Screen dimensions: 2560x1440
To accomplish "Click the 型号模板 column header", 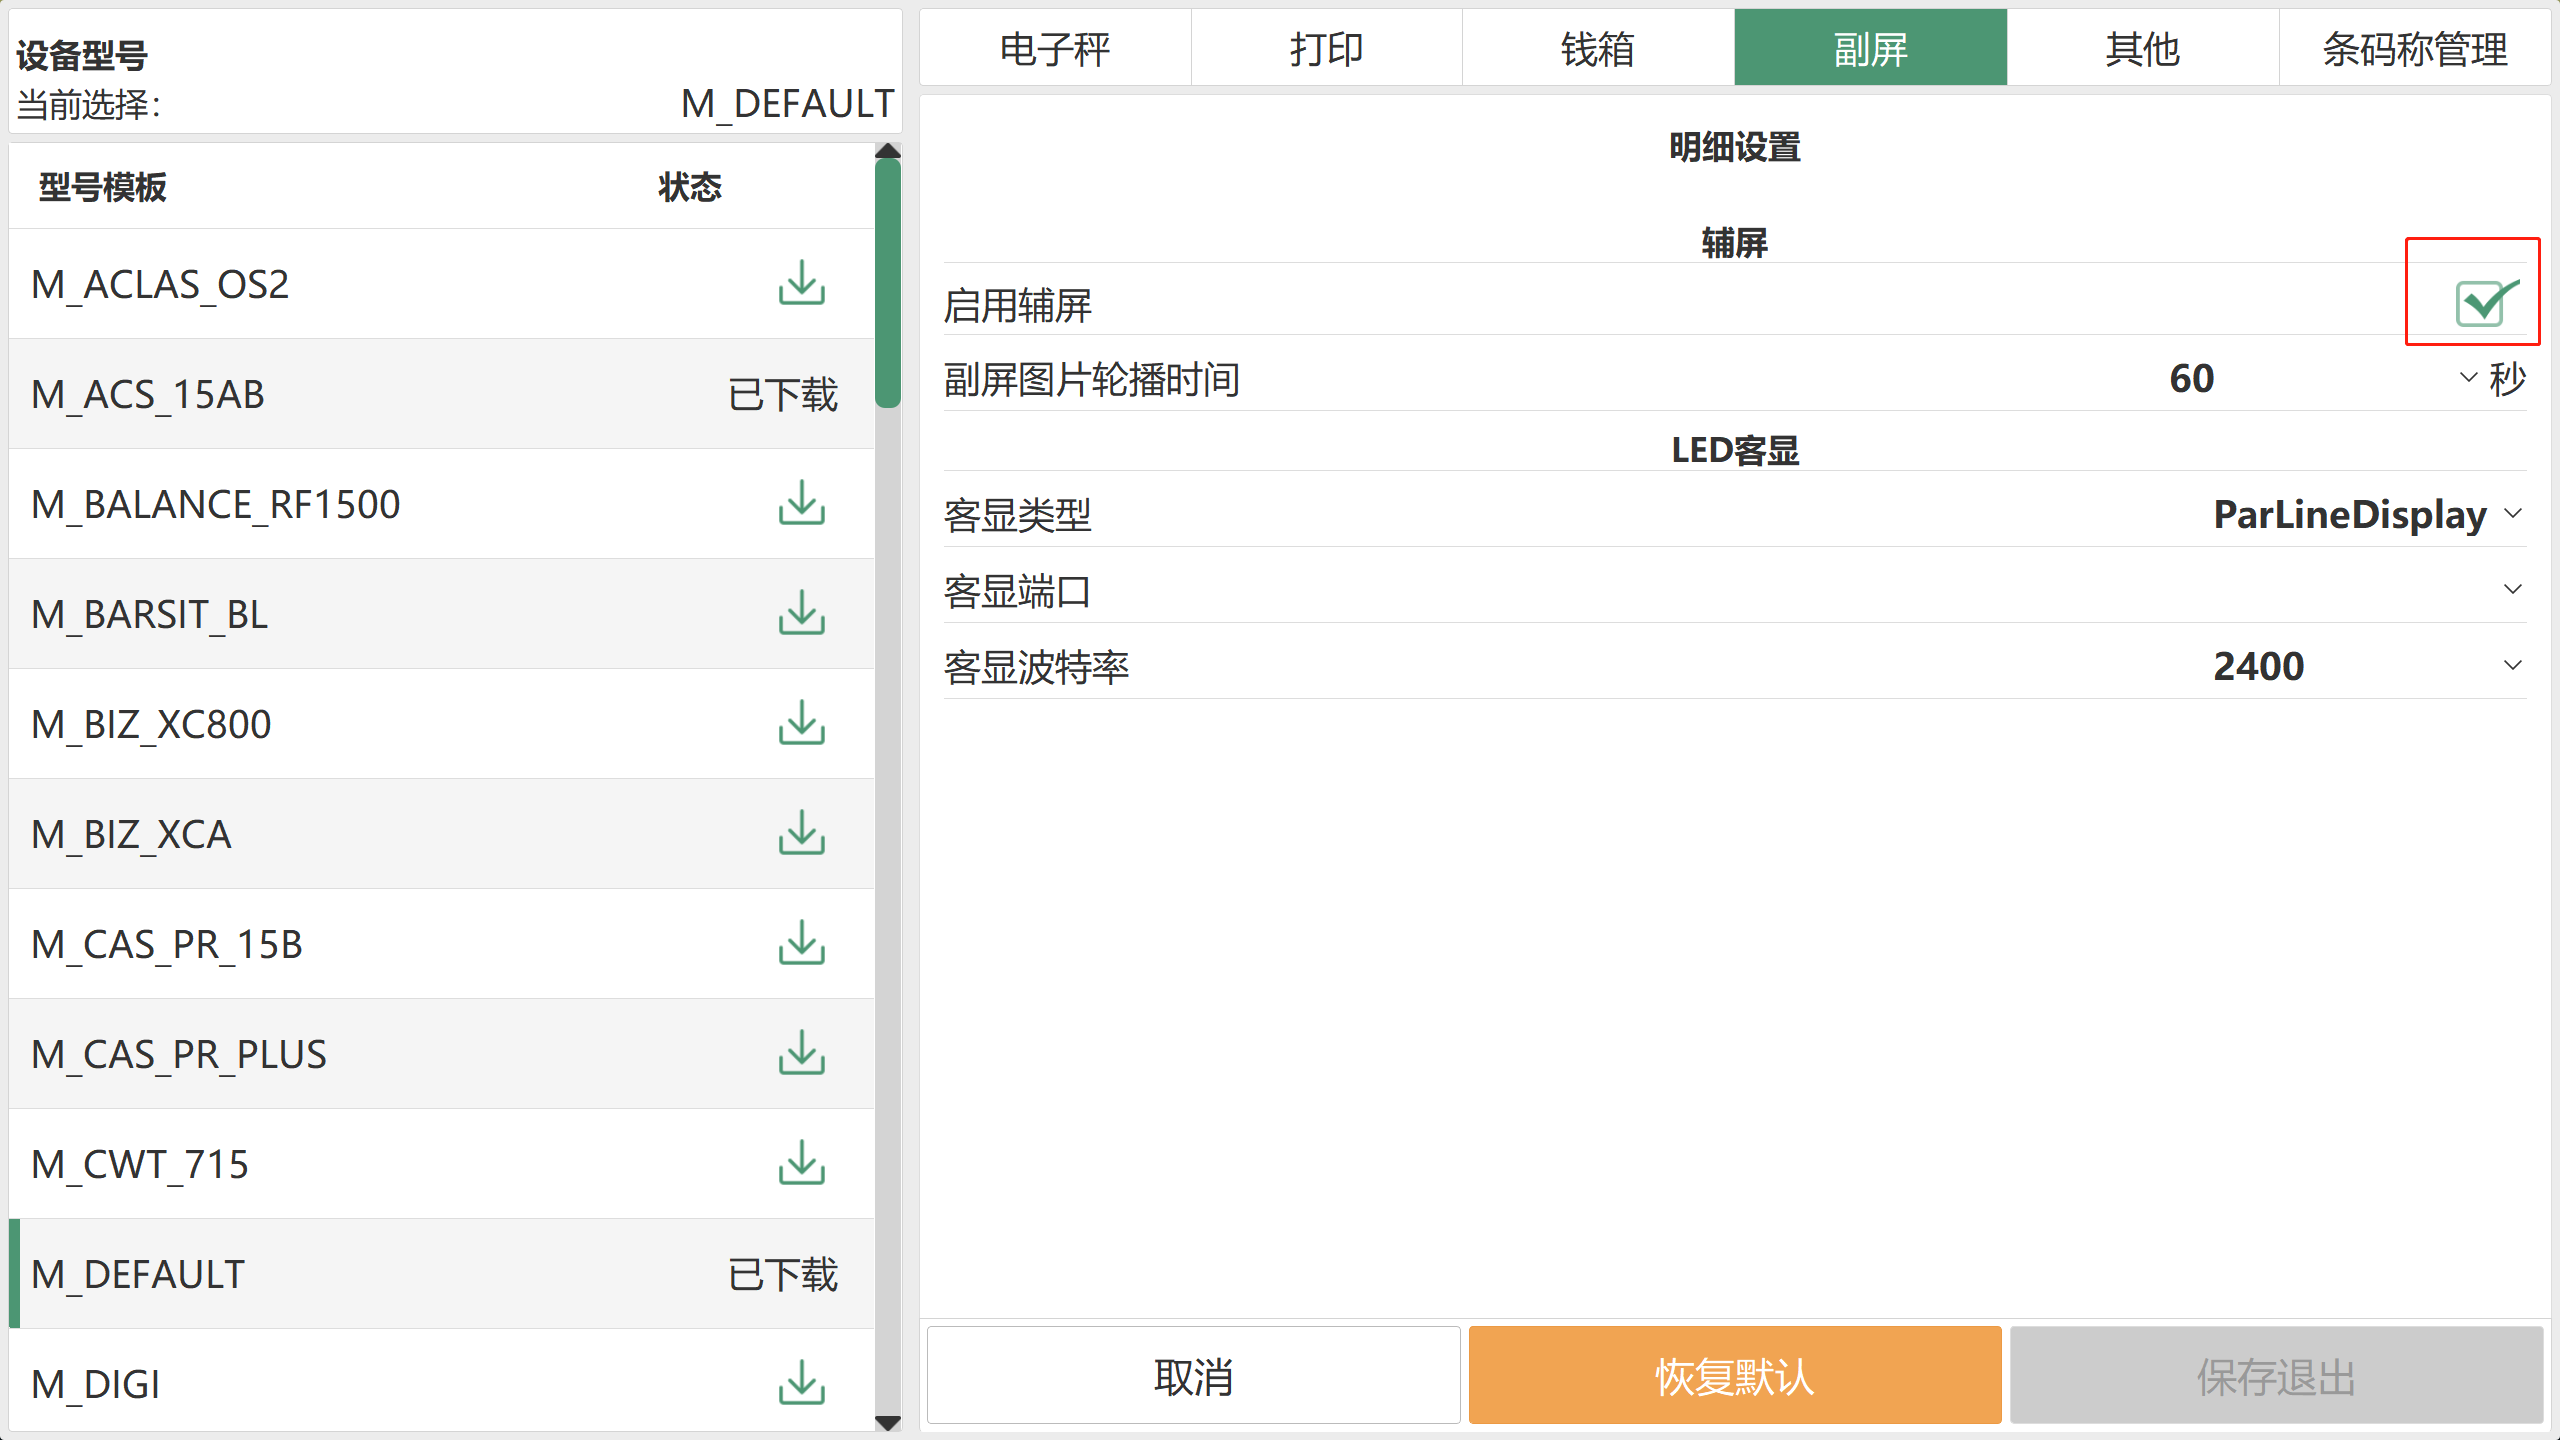I will (103, 187).
